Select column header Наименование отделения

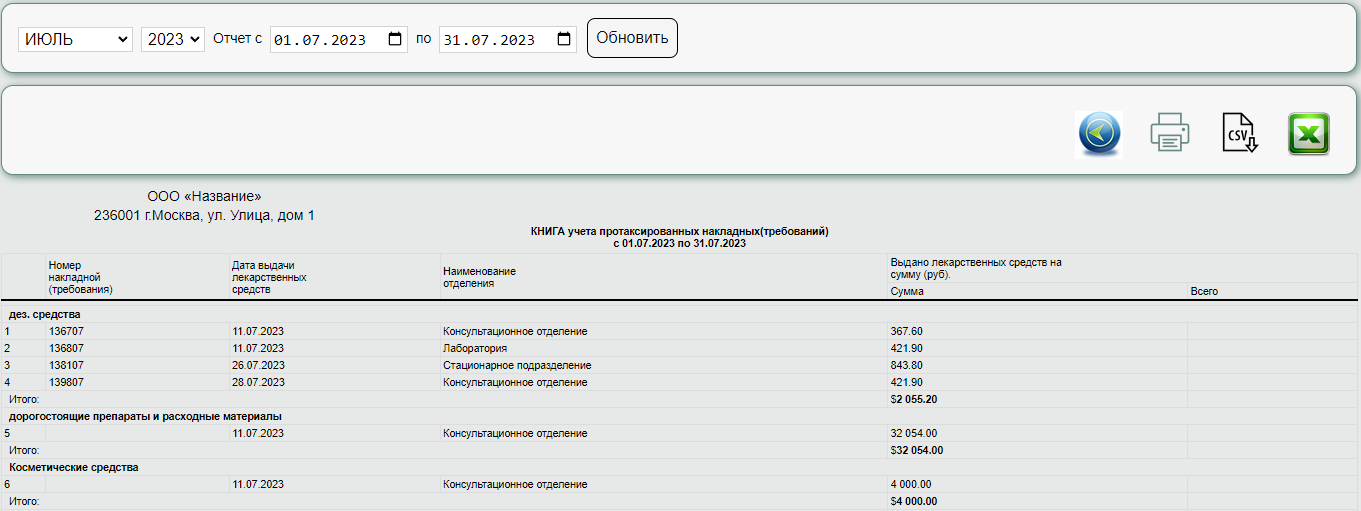pyautogui.click(x=479, y=277)
